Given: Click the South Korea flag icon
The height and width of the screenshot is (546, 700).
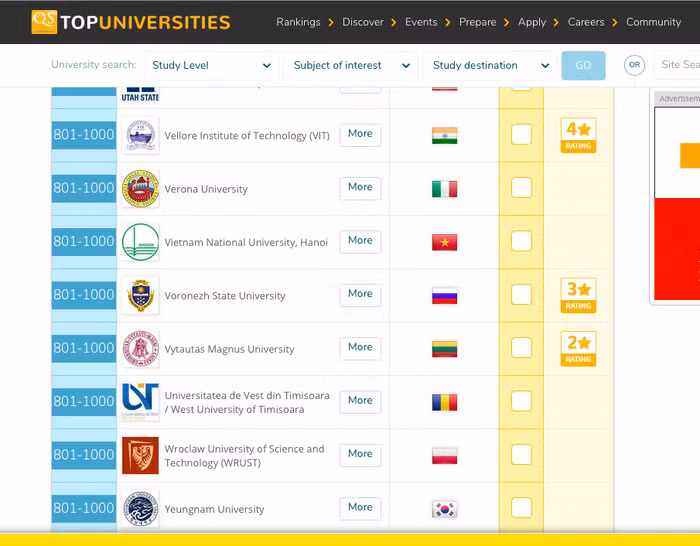Looking at the screenshot, I should [x=444, y=509].
